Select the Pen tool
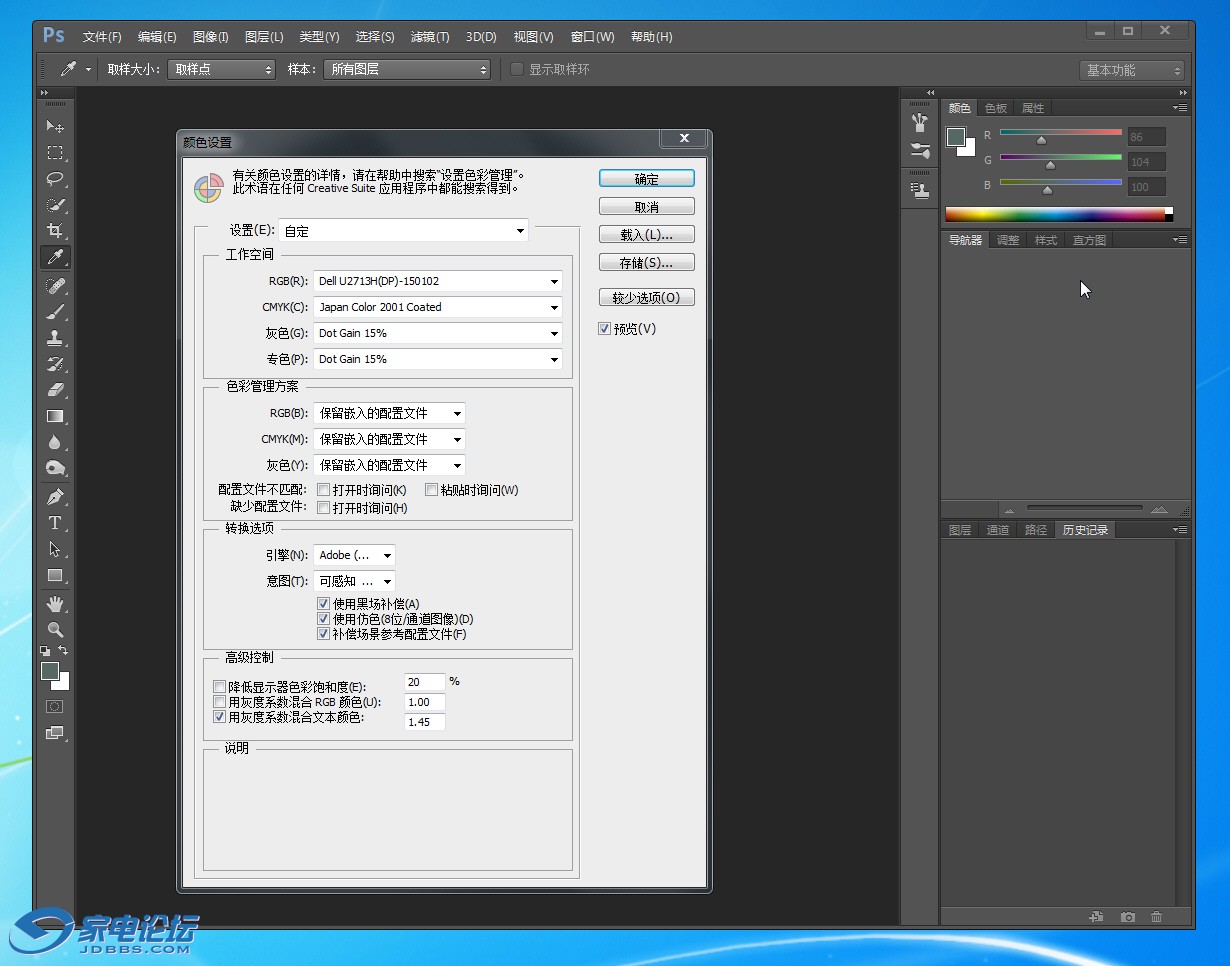1230x966 pixels. click(55, 497)
